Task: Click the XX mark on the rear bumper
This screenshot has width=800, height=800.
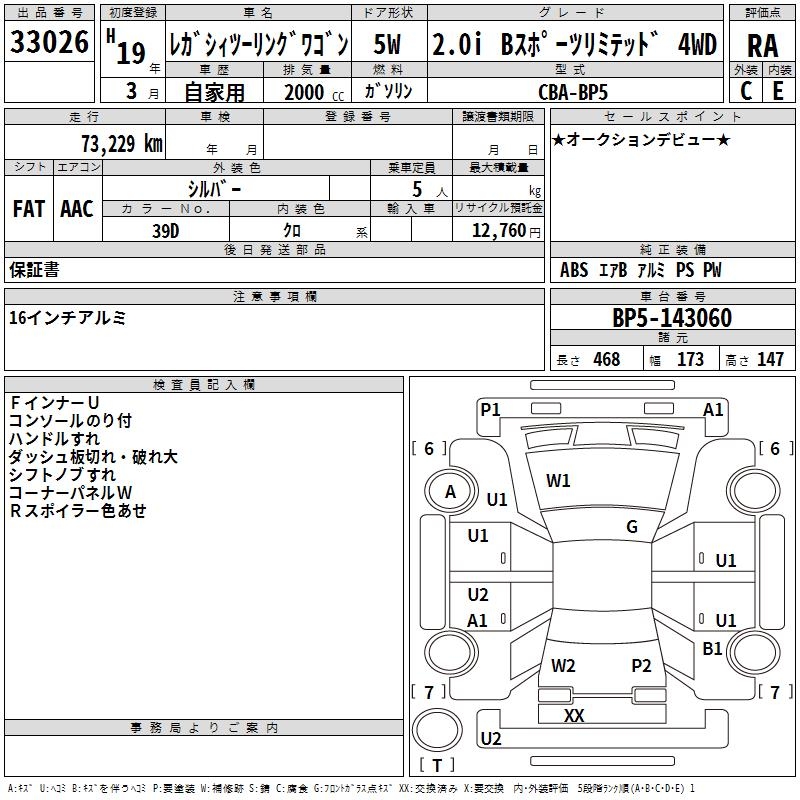Action: (x=574, y=716)
